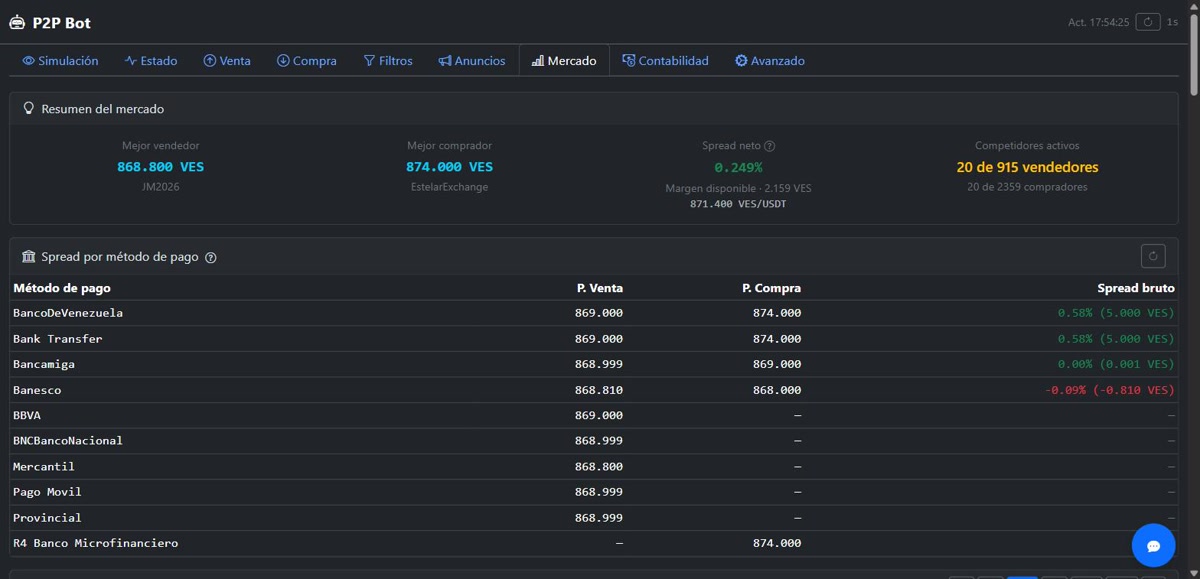
Task: Click the Método de pago column header
Action: coord(62,288)
